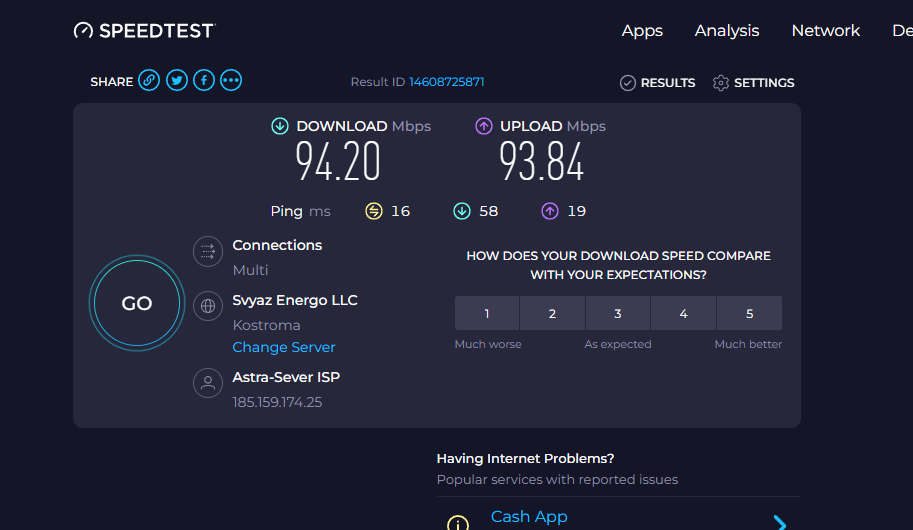Open the Analysis menu

[727, 30]
